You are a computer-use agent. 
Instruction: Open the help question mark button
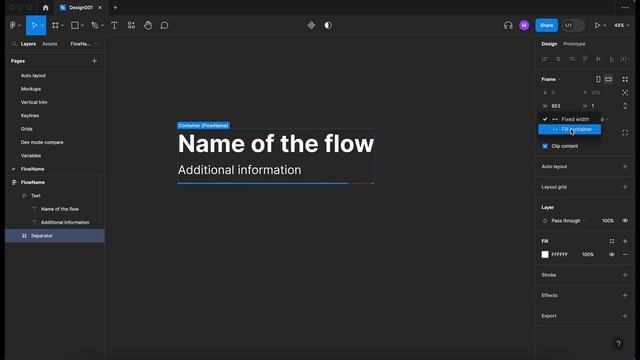618,344
